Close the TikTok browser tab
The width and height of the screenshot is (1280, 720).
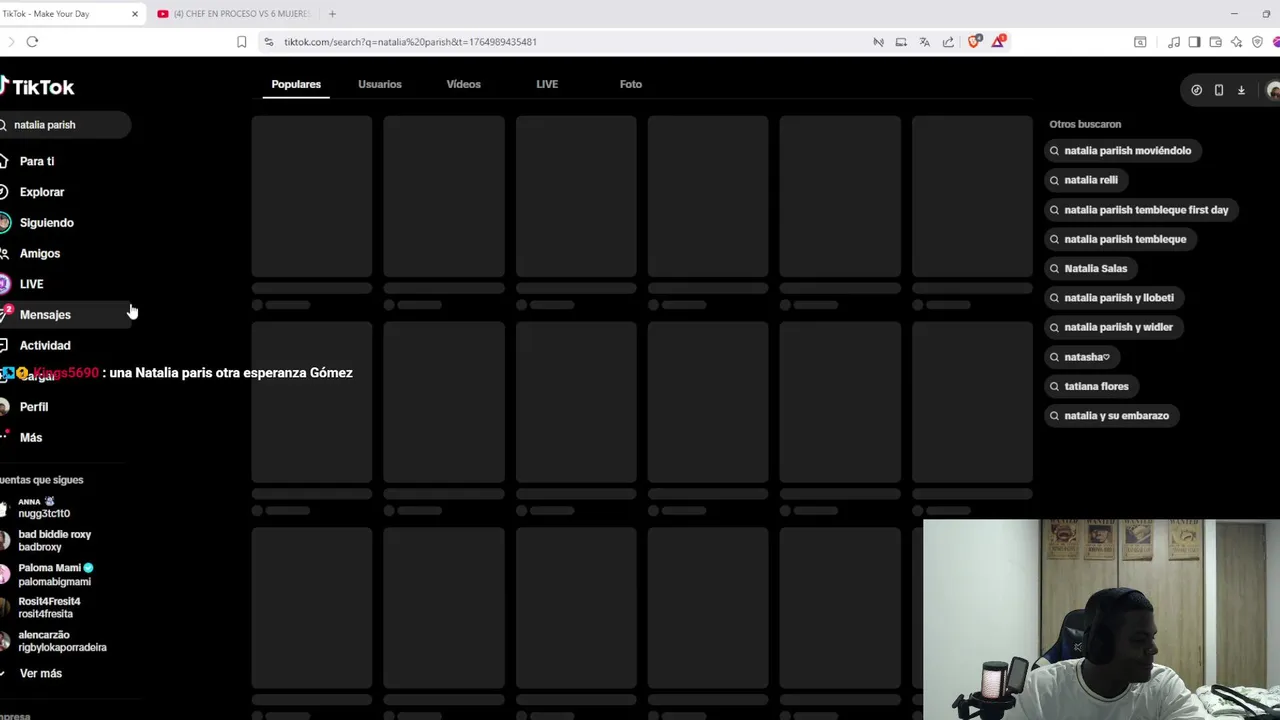coord(135,14)
